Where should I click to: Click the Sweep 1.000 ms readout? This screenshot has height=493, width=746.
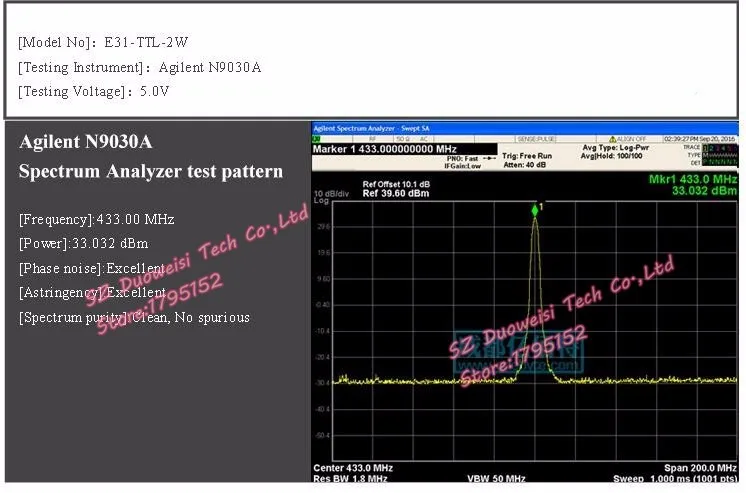(x=675, y=479)
